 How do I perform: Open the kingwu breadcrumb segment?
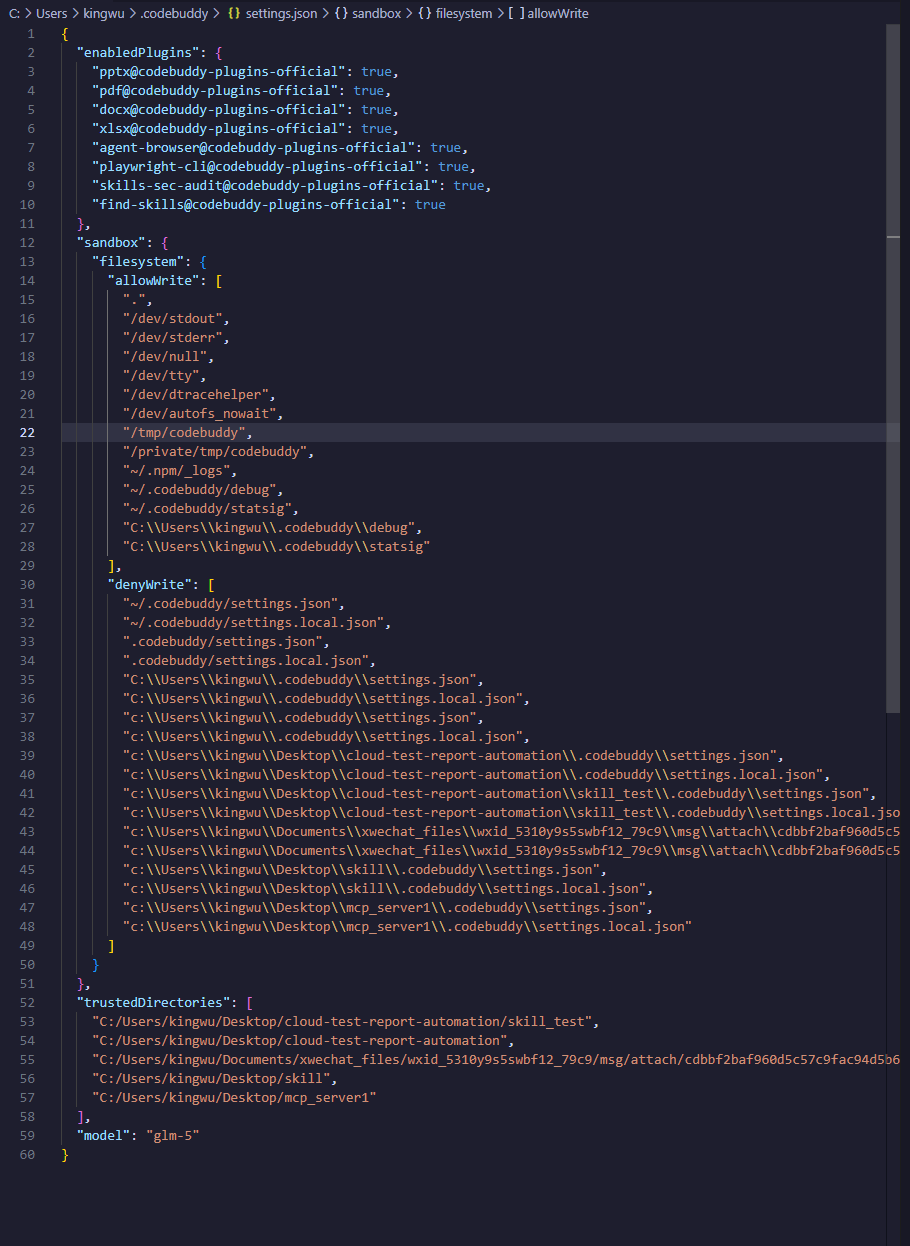coord(103,14)
